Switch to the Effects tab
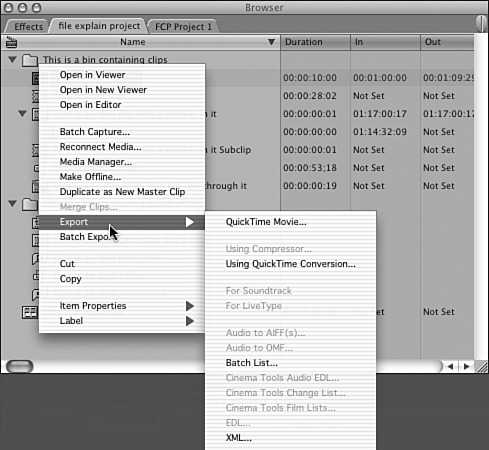 tap(29, 27)
